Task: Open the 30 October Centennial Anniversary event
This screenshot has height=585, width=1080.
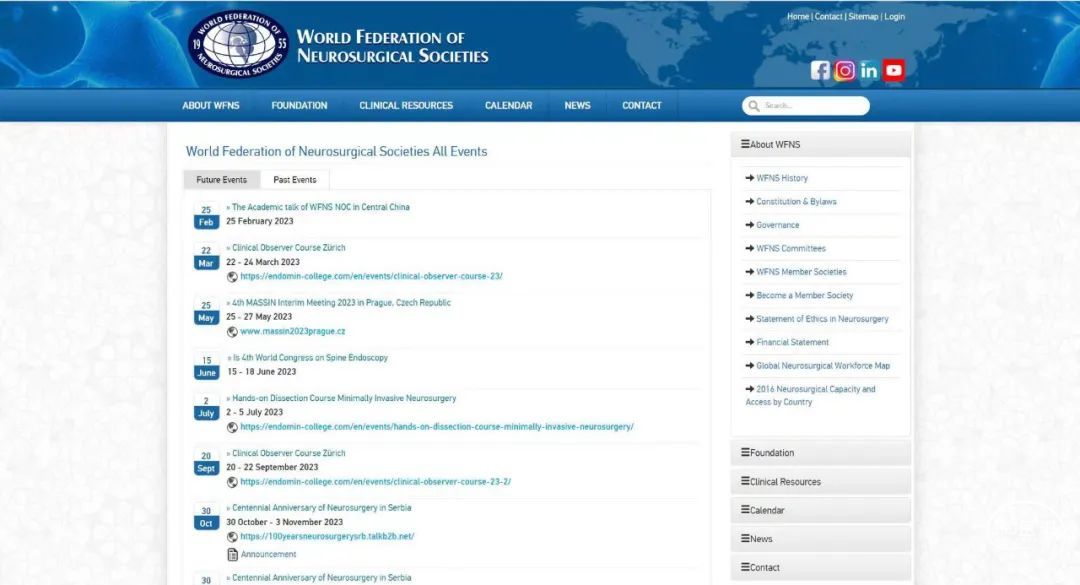Action: (x=321, y=508)
